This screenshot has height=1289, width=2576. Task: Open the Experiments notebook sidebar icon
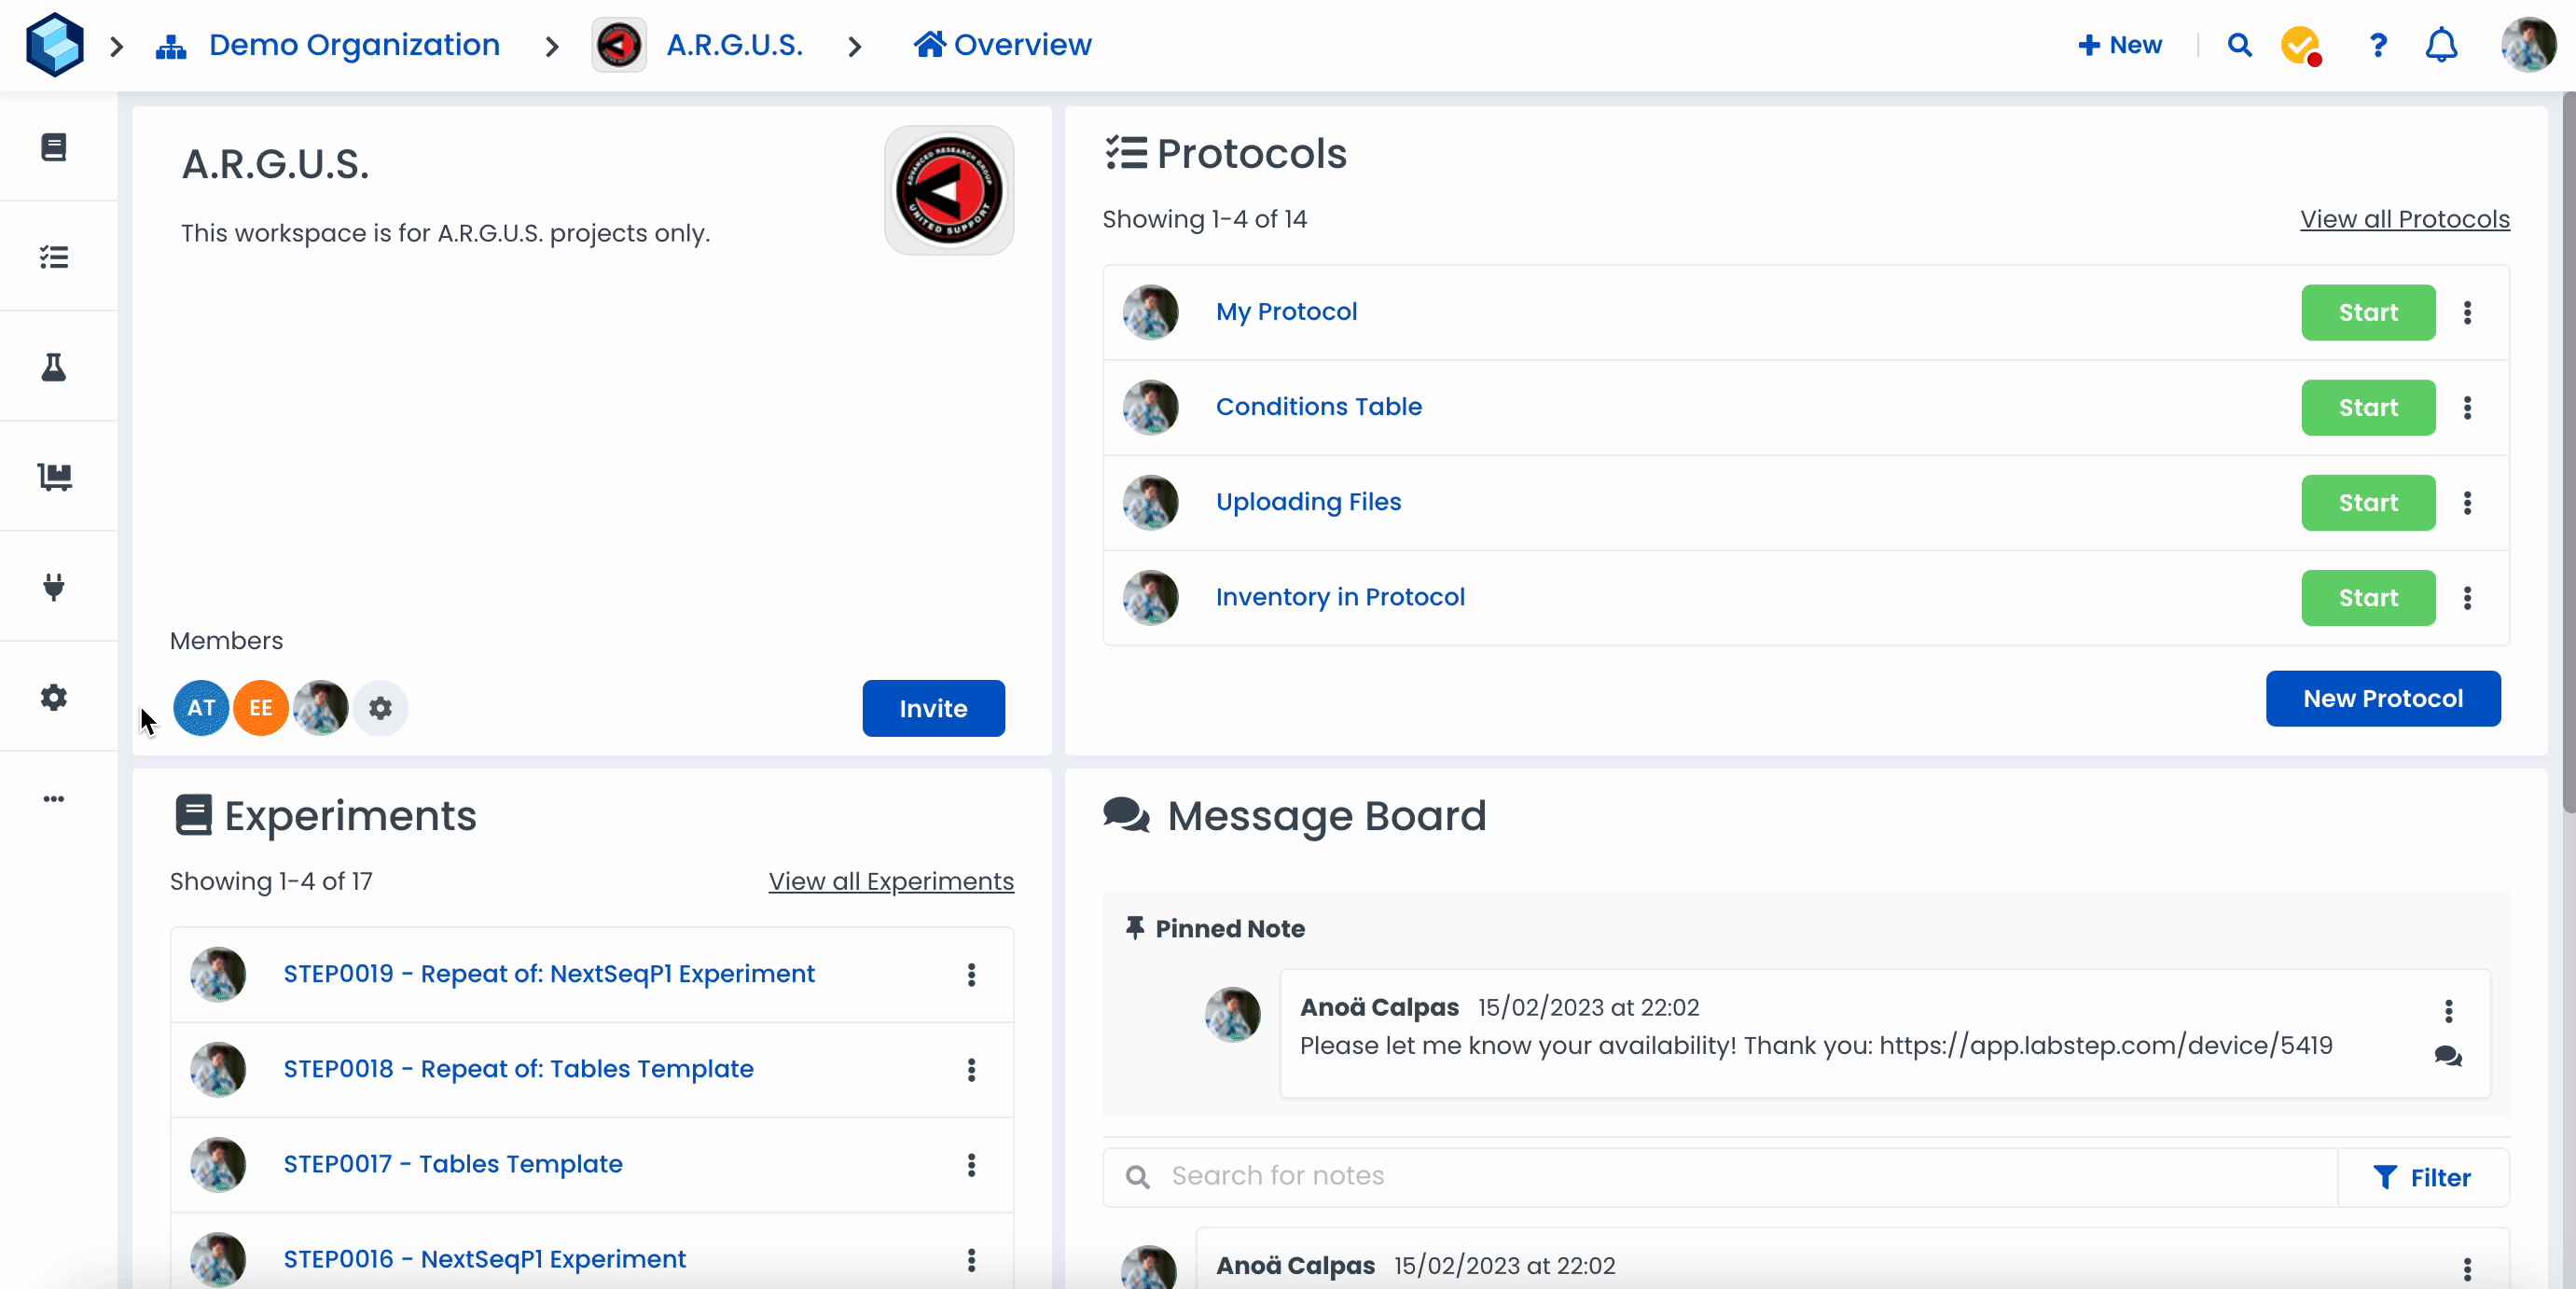(54, 147)
